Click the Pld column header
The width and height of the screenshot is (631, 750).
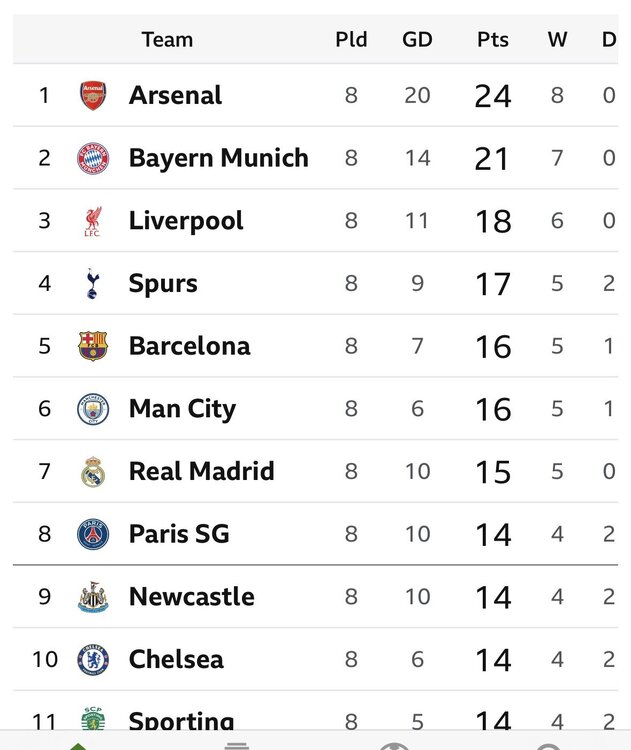351,39
